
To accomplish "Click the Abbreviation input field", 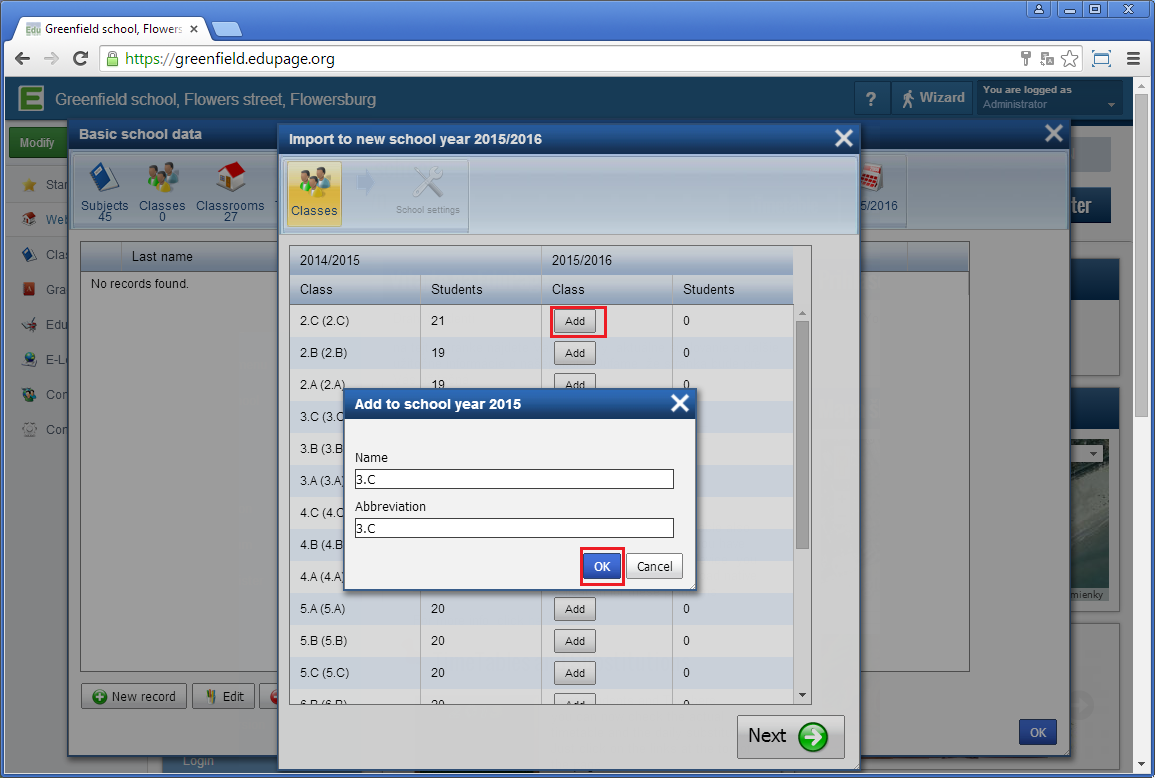I will click(514, 528).
